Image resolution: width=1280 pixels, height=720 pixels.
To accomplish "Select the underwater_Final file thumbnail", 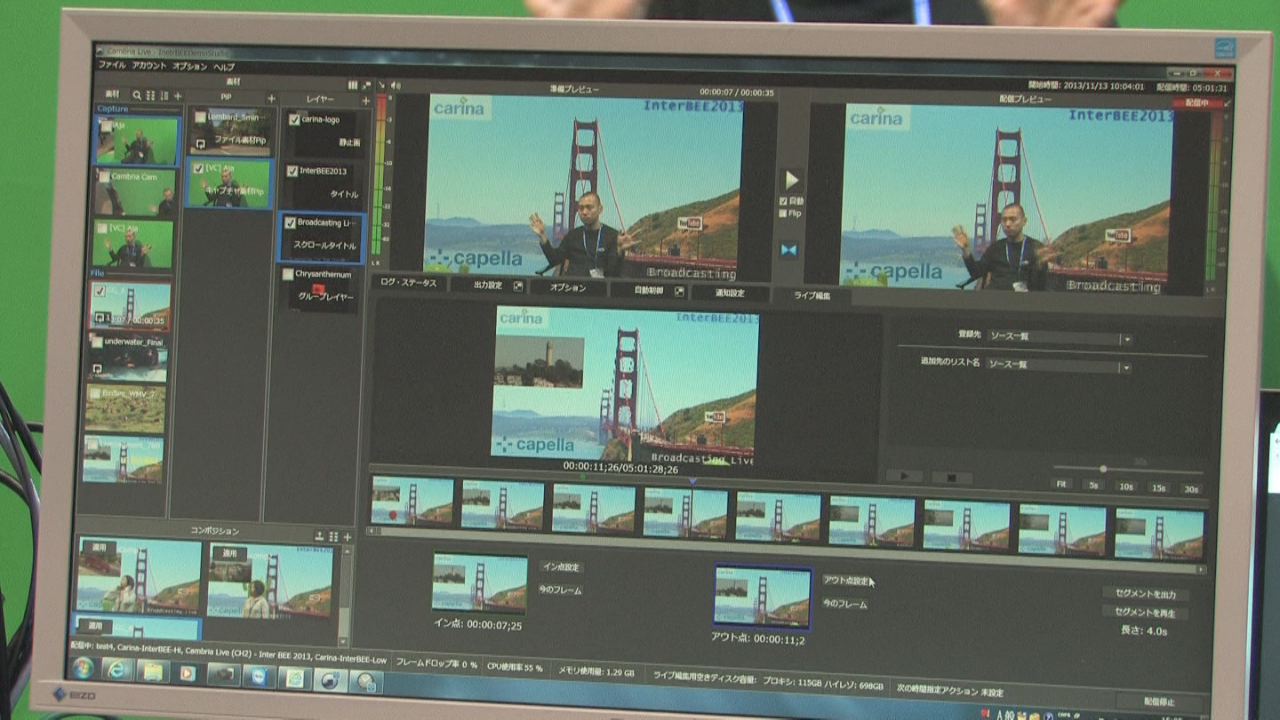I will click(x=127, y=357).
